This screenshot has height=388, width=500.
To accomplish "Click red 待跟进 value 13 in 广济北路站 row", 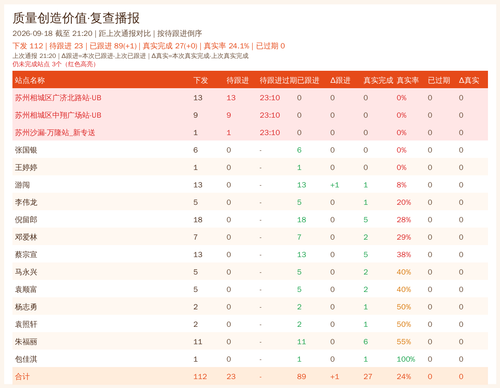I will click(231, 98).
